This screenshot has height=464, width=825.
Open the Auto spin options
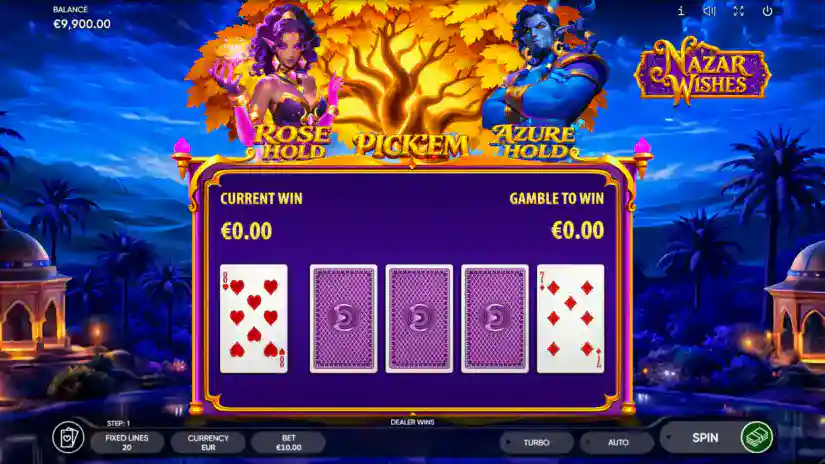coord(617,442)
